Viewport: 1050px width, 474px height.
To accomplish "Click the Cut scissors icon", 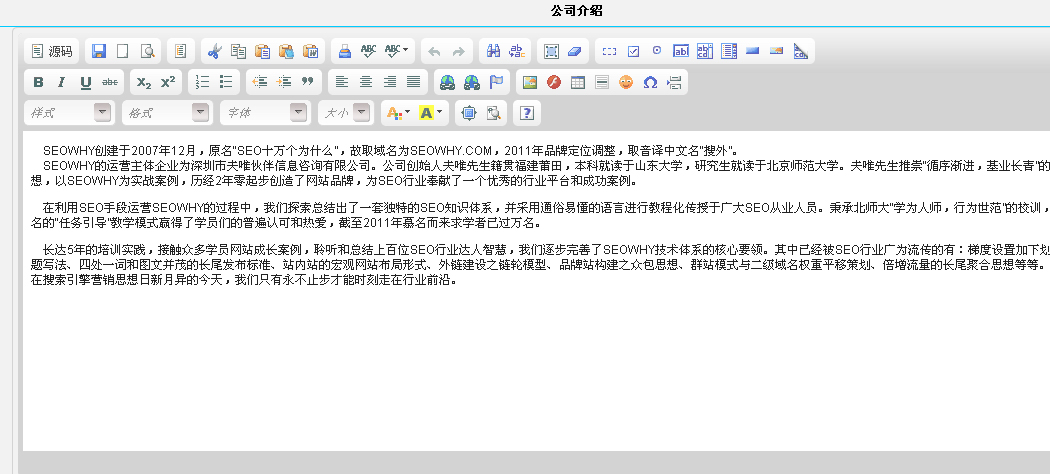I will click(214, 51).
